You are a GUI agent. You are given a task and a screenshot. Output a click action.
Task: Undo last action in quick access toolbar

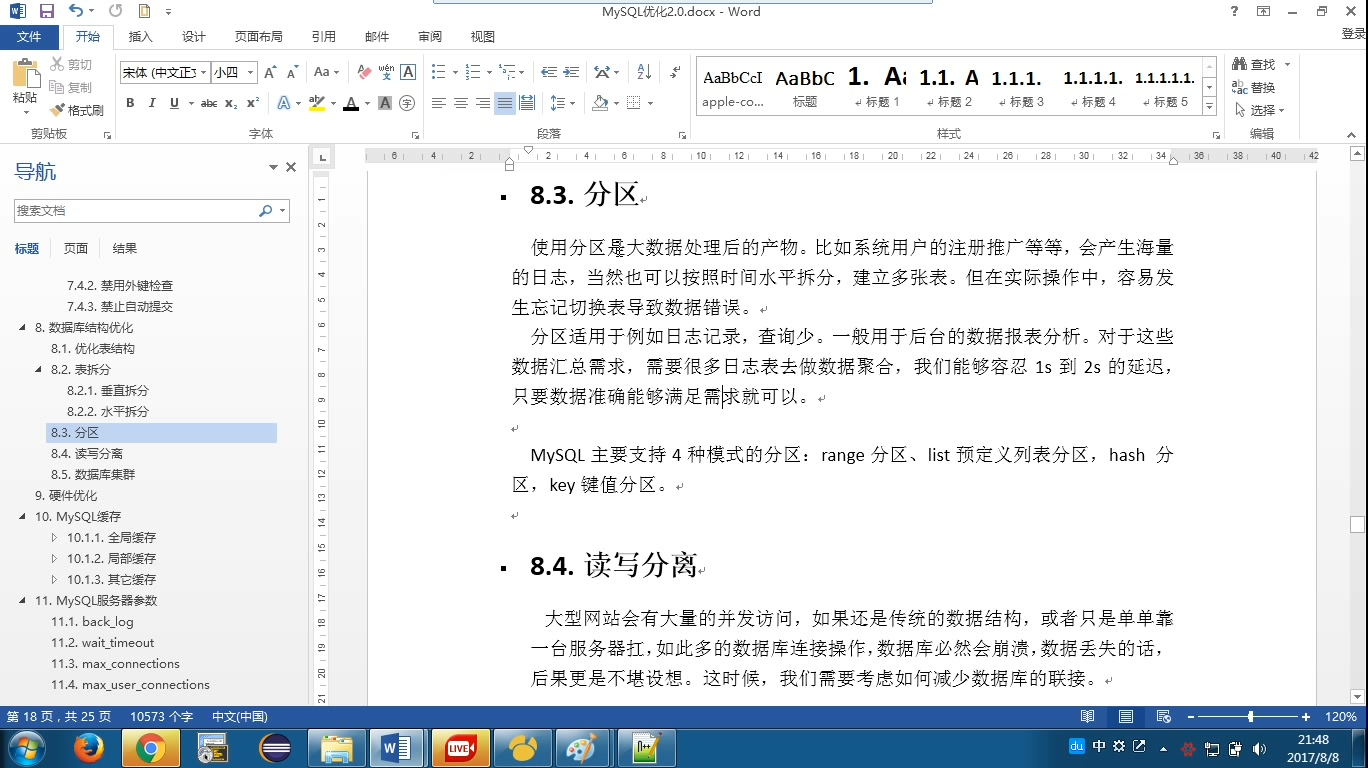(77, 12)
